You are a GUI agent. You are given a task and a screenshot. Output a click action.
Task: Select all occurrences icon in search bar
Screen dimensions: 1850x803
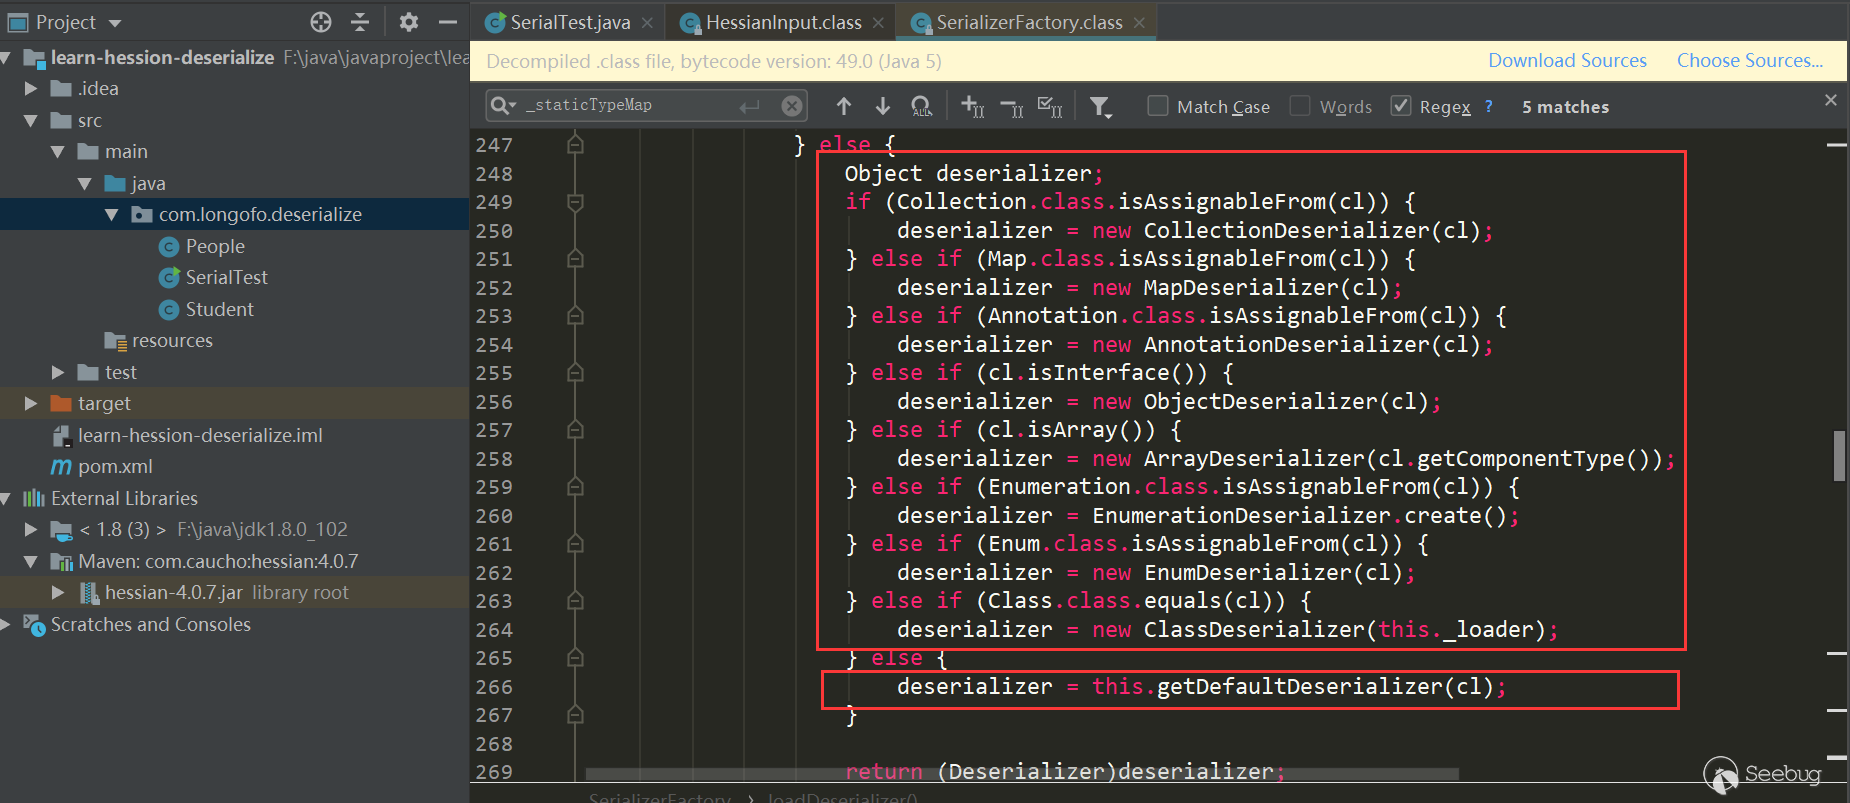[1050, 106]
